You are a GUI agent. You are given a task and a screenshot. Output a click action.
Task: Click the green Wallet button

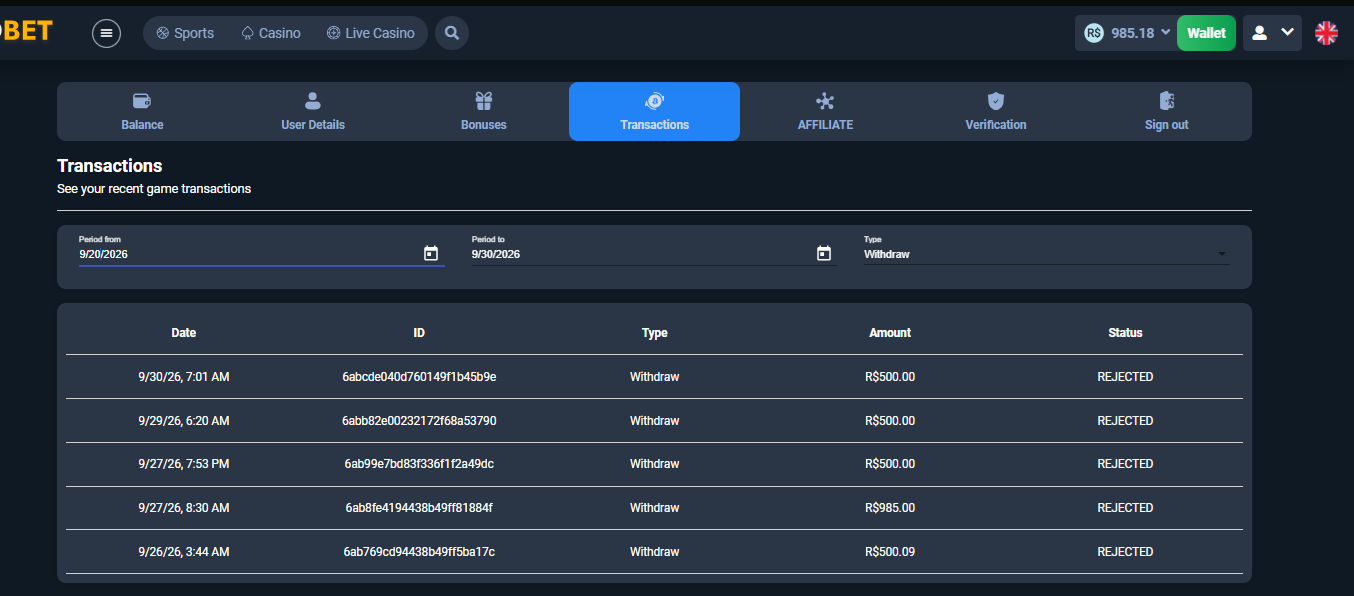(1206, 33)
